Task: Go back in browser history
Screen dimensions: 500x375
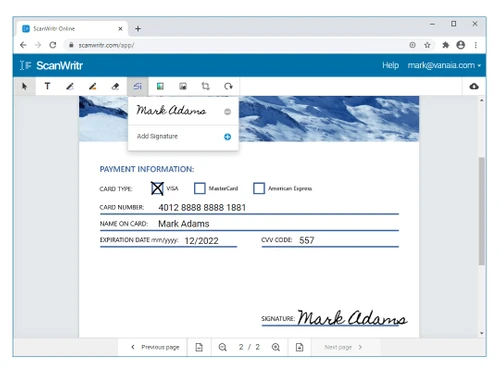Action: [23, 45]
